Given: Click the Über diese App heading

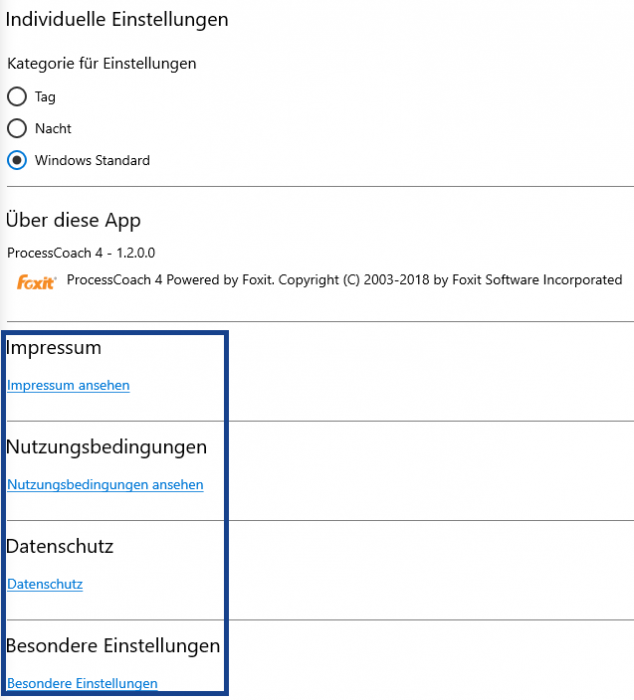Looking at the screenshot, I should click(x=73, y=220).
